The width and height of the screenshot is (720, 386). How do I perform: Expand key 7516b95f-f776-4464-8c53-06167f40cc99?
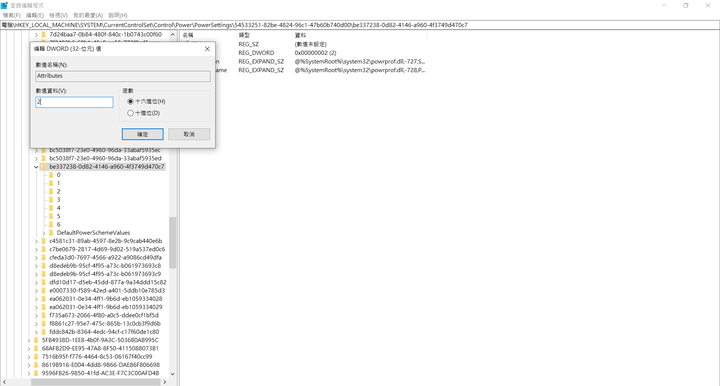[x=29, y=357]
